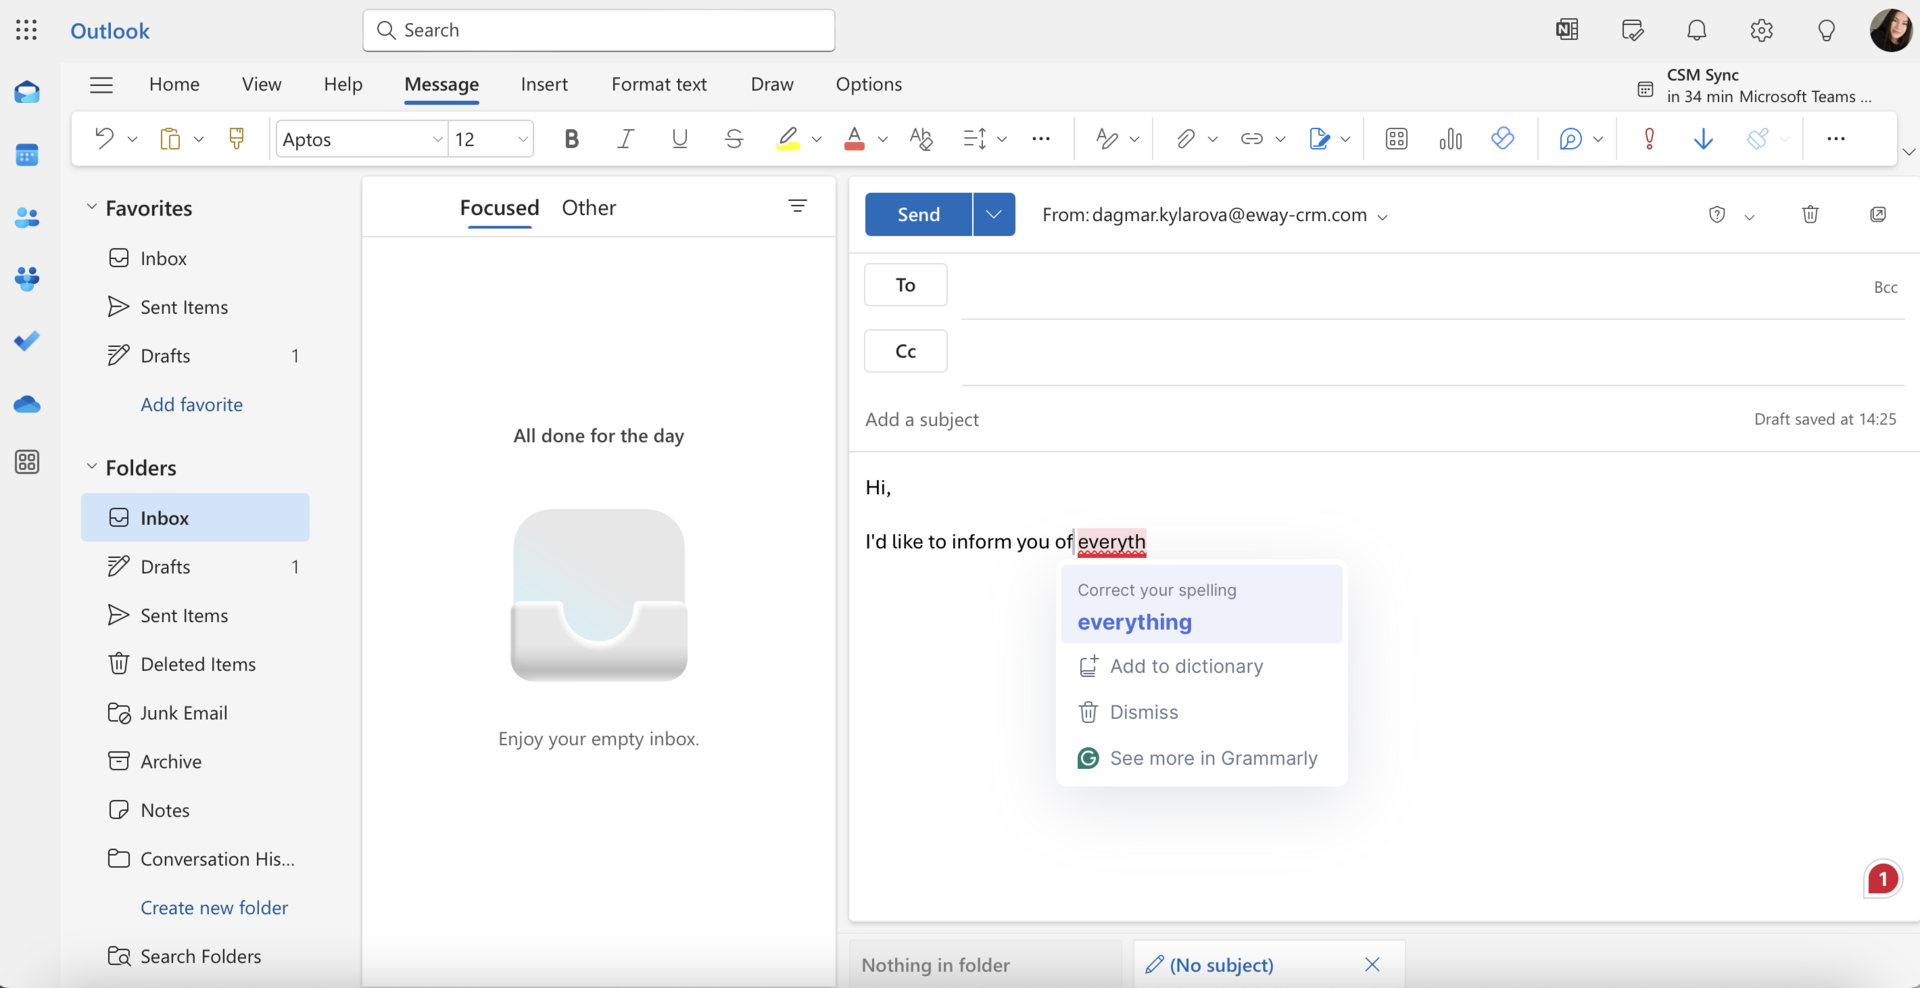The width and height of the screenshot is (1920, 988).
Task: Open Mail in left app rail
Action: click(x=27, y=93)
